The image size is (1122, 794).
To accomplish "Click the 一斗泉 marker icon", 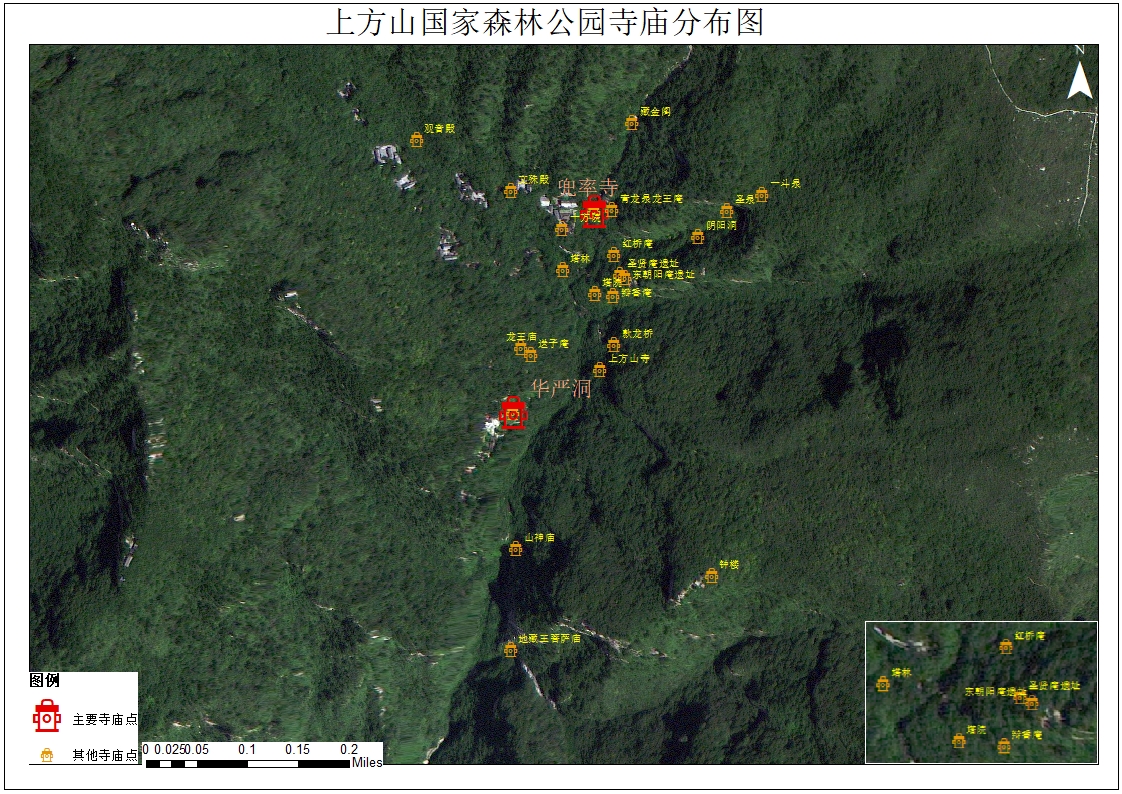I will [762, 195].
